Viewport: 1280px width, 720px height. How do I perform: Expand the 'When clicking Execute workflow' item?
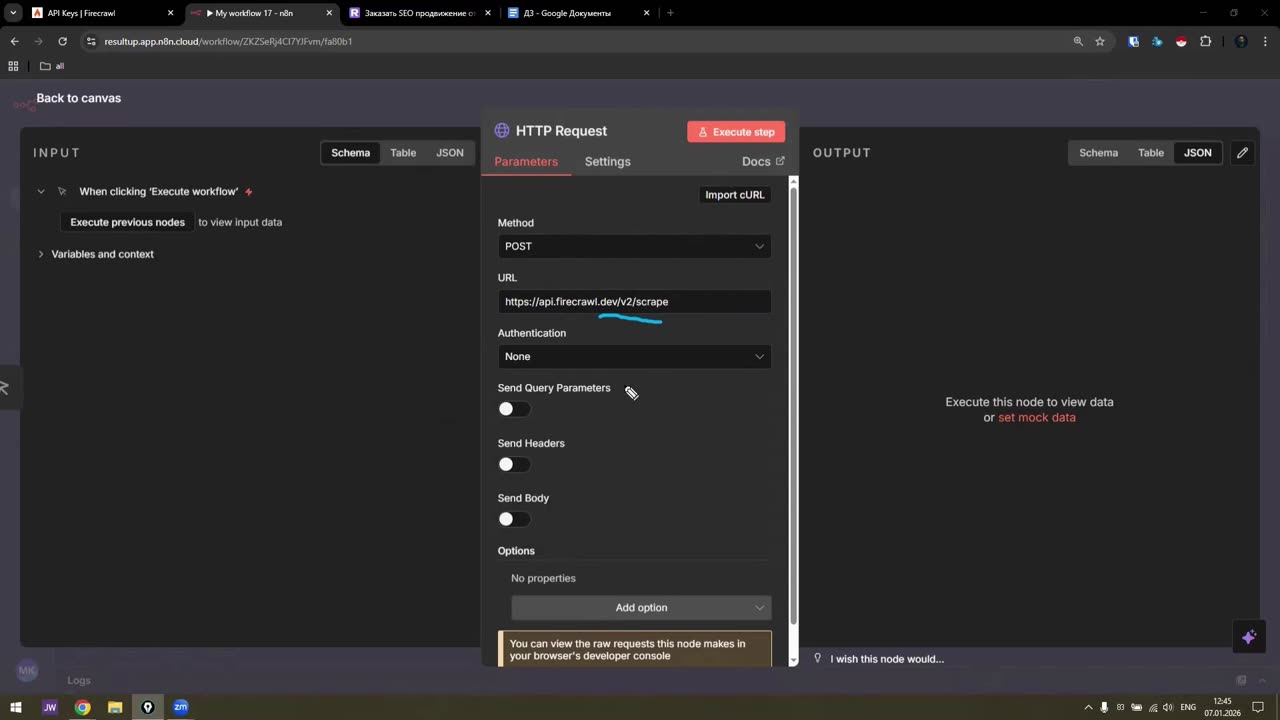41,191
